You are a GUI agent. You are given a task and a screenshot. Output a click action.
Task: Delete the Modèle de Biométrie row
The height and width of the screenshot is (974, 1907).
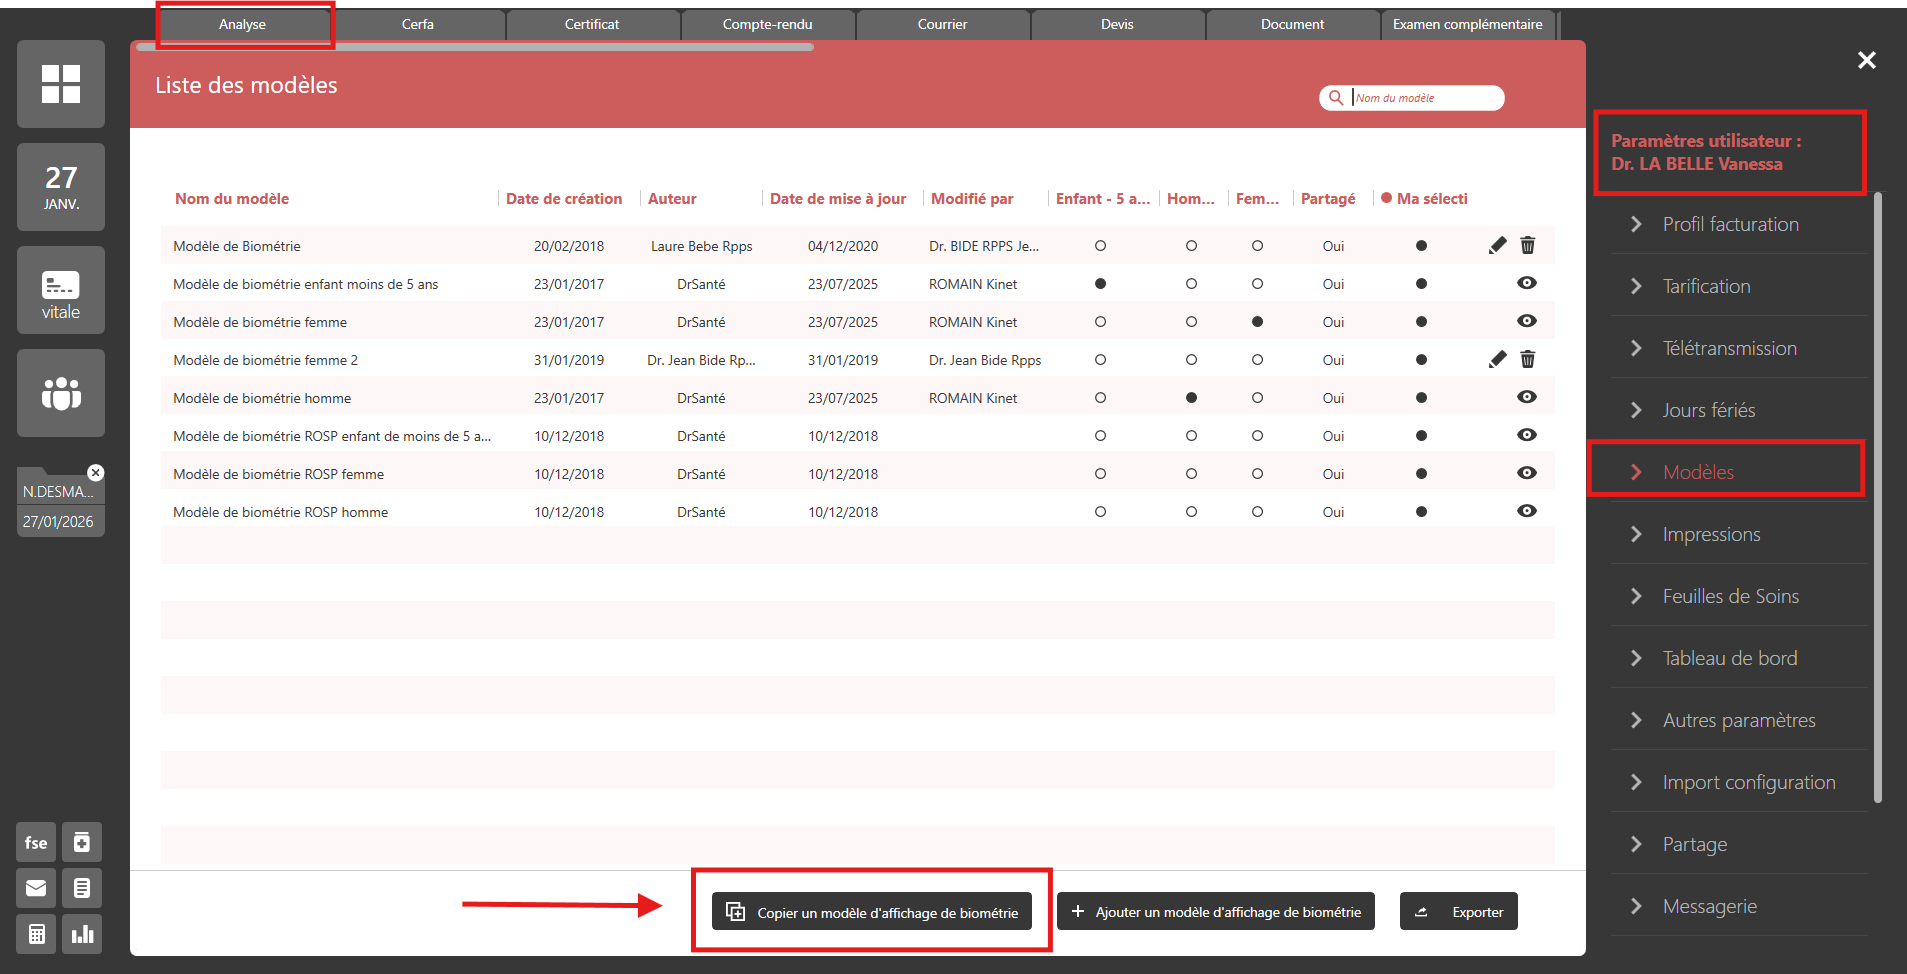coord(1528,246)
